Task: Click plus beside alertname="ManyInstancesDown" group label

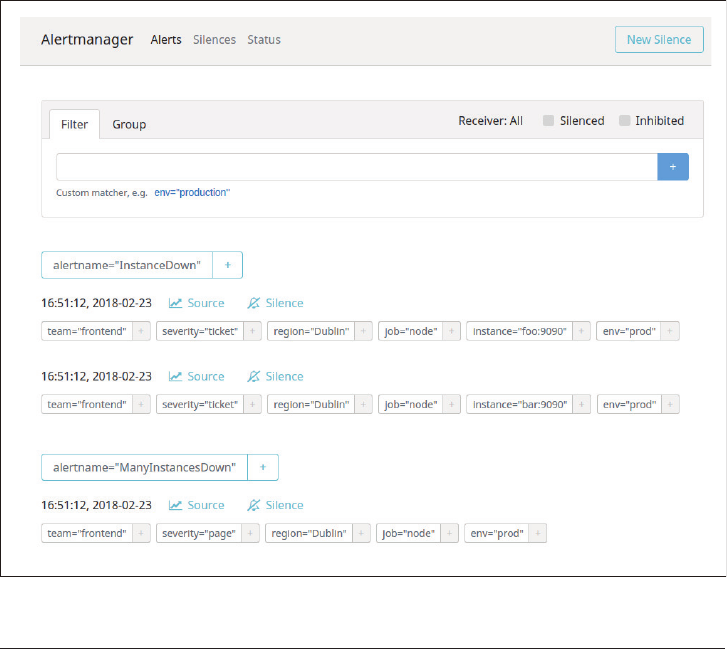Action: (x=263, y=467)
